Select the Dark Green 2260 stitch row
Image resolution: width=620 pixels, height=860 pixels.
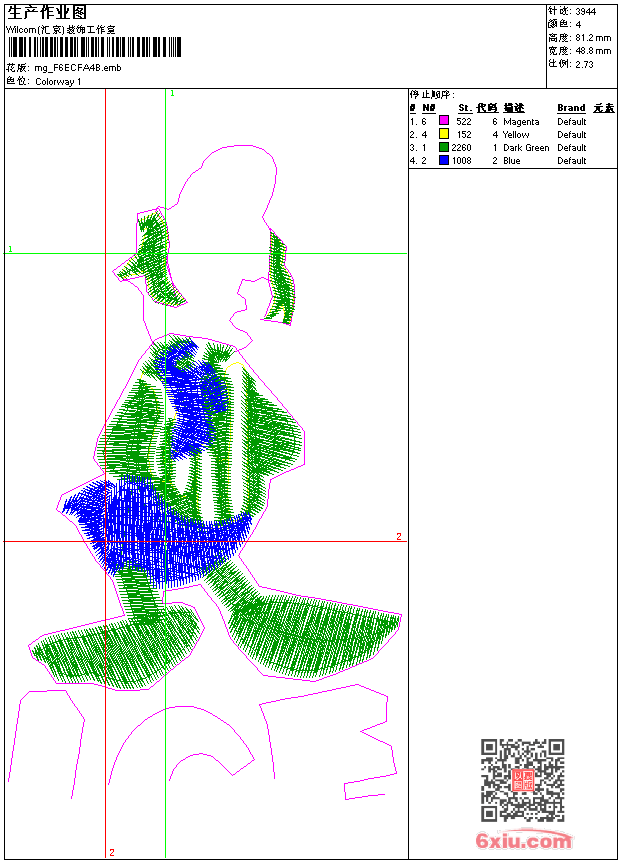(512, 148)
